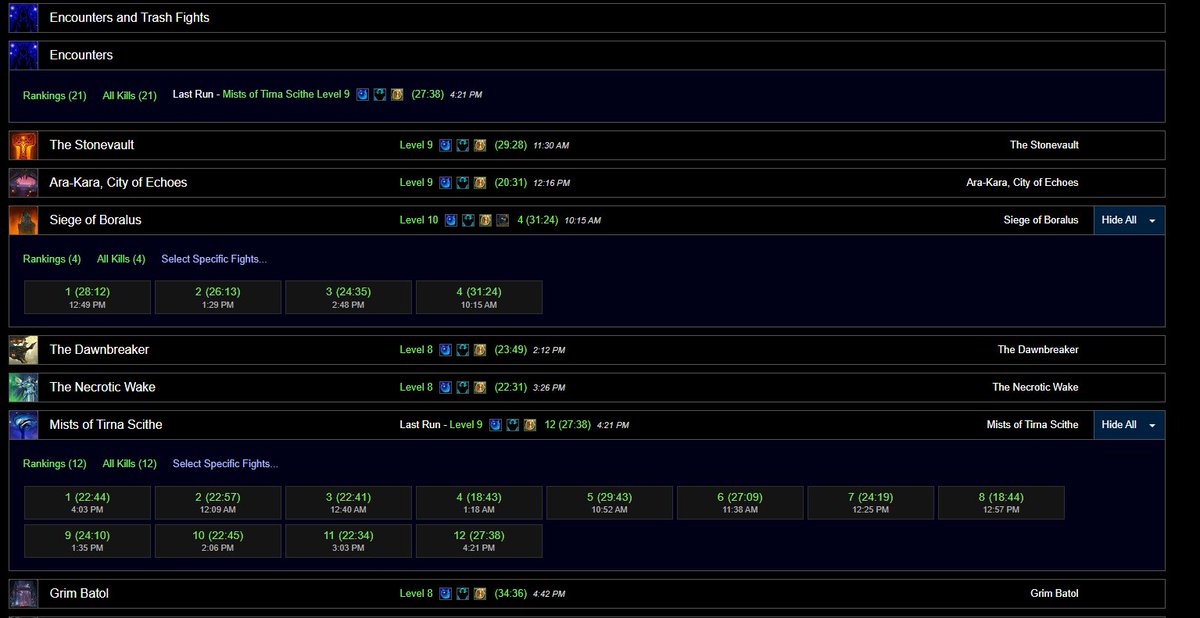Click dark fourth affix icon on Siege of Boralus row
Viewport: 1200px width, 618px height.
pos(503,220)
